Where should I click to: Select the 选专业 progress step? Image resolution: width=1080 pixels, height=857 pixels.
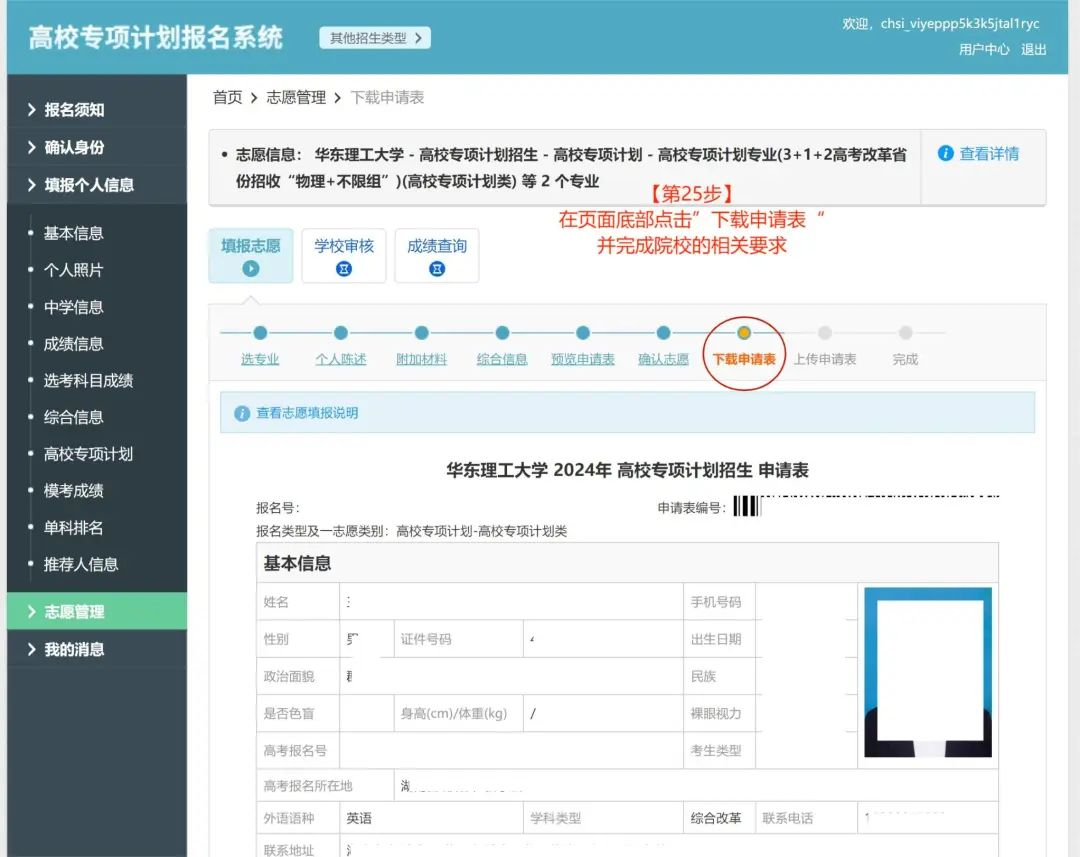[x=260, y=359]
